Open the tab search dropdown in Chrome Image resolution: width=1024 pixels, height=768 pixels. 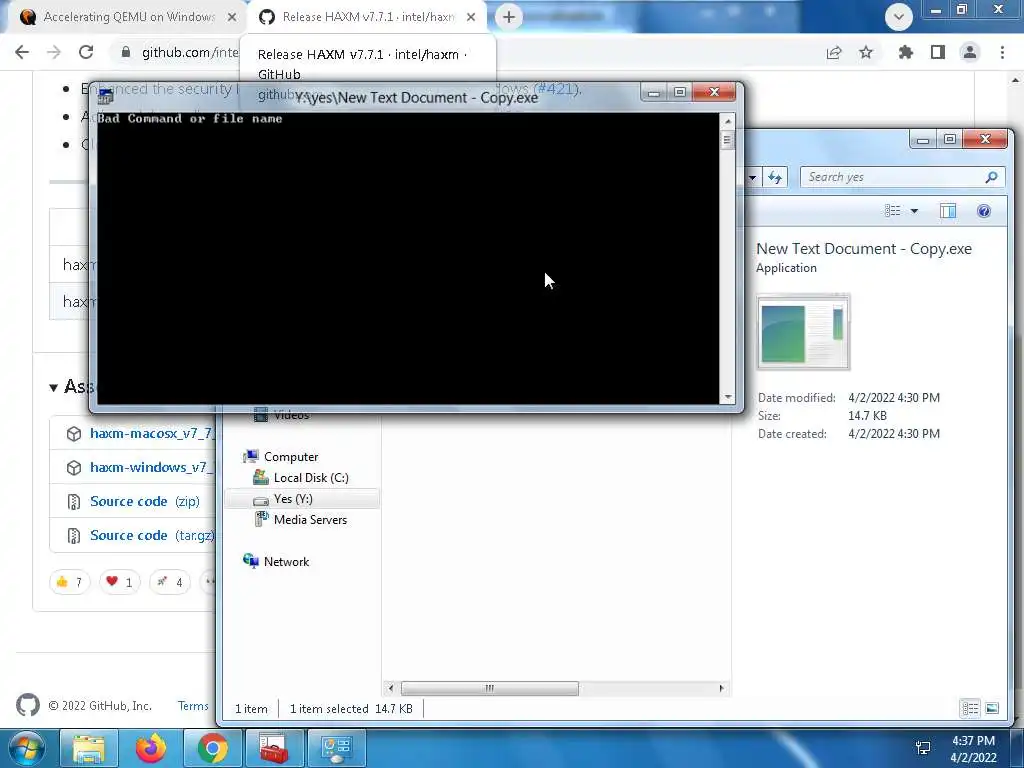tap(899, 17)
